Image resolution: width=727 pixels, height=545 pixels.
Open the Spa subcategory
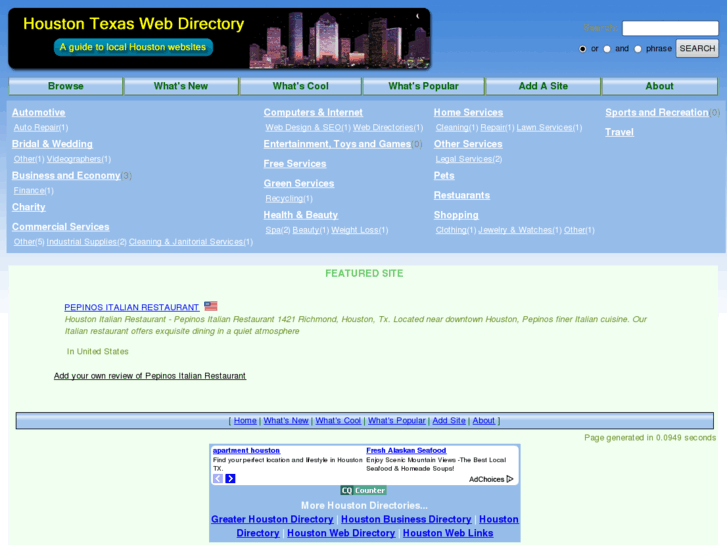[x=273, y=230]
